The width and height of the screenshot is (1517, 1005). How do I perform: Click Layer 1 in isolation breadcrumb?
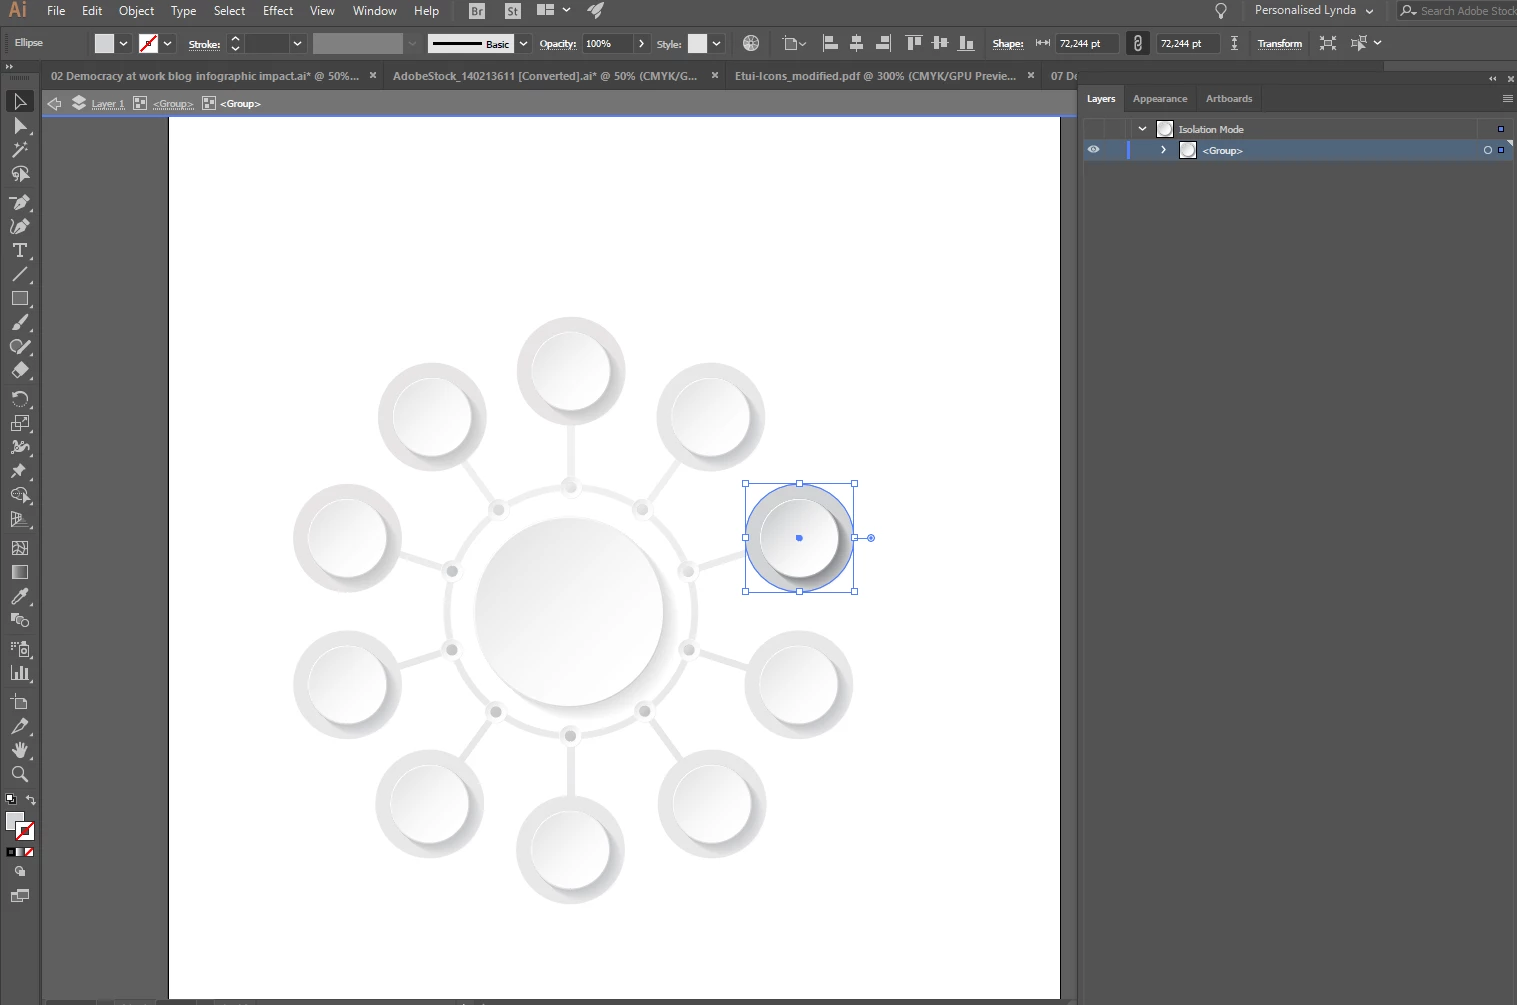108,104
